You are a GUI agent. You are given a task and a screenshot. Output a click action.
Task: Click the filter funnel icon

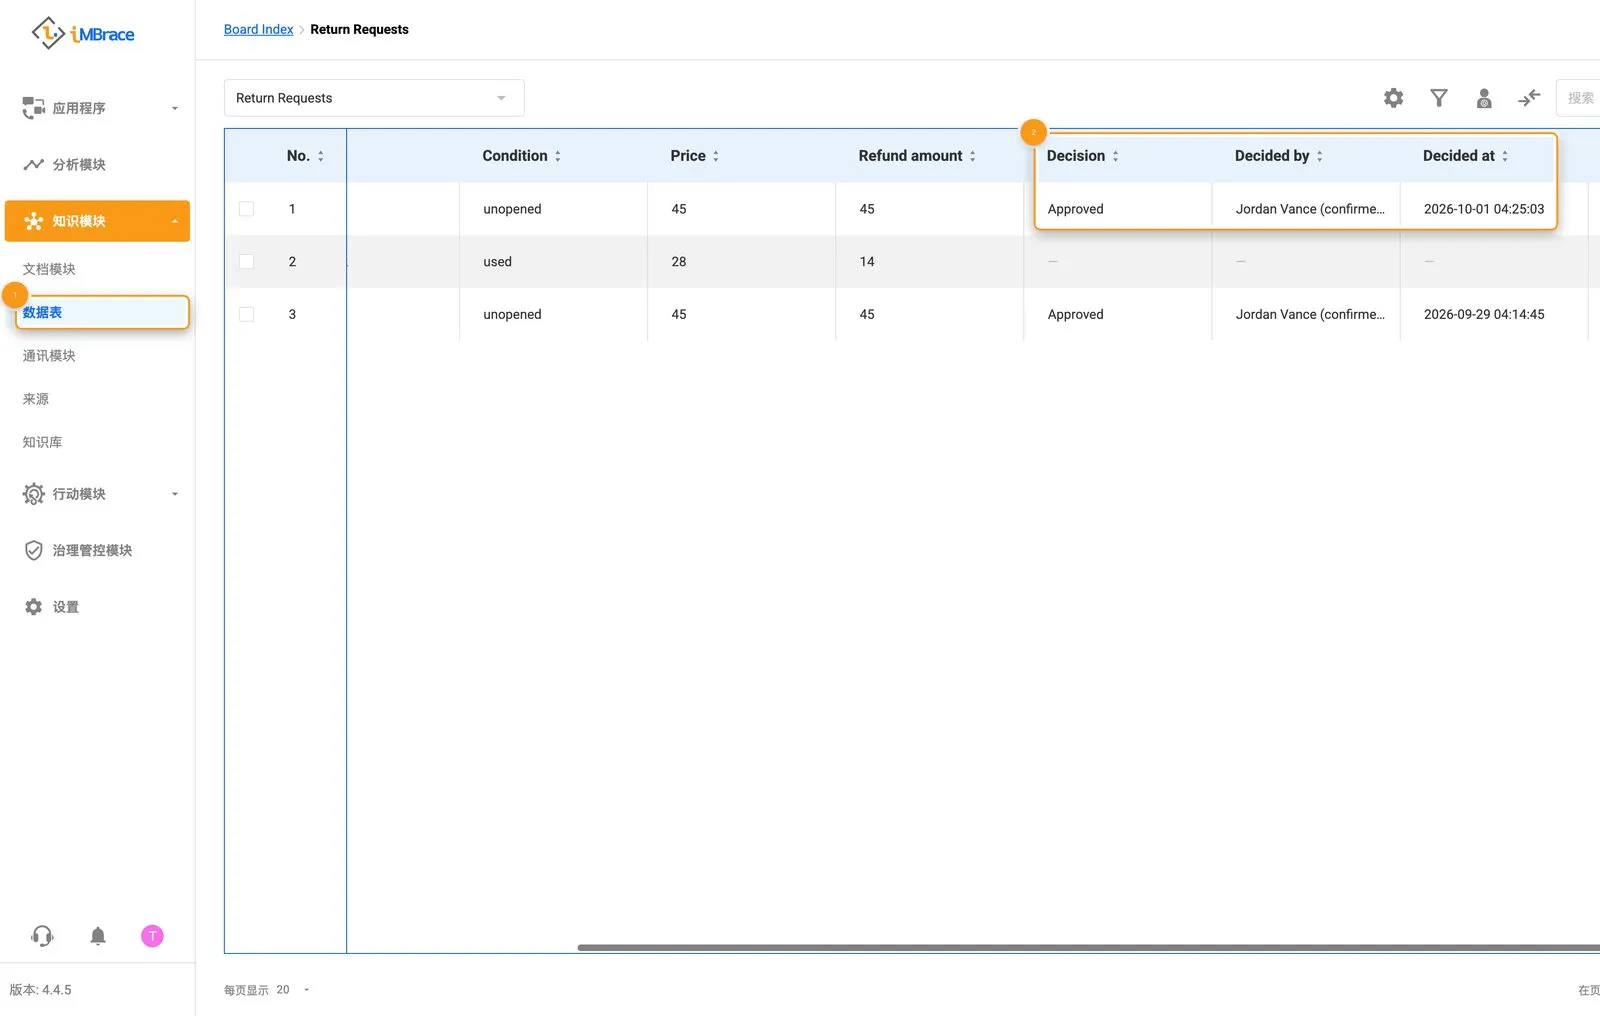point(1439,98)
